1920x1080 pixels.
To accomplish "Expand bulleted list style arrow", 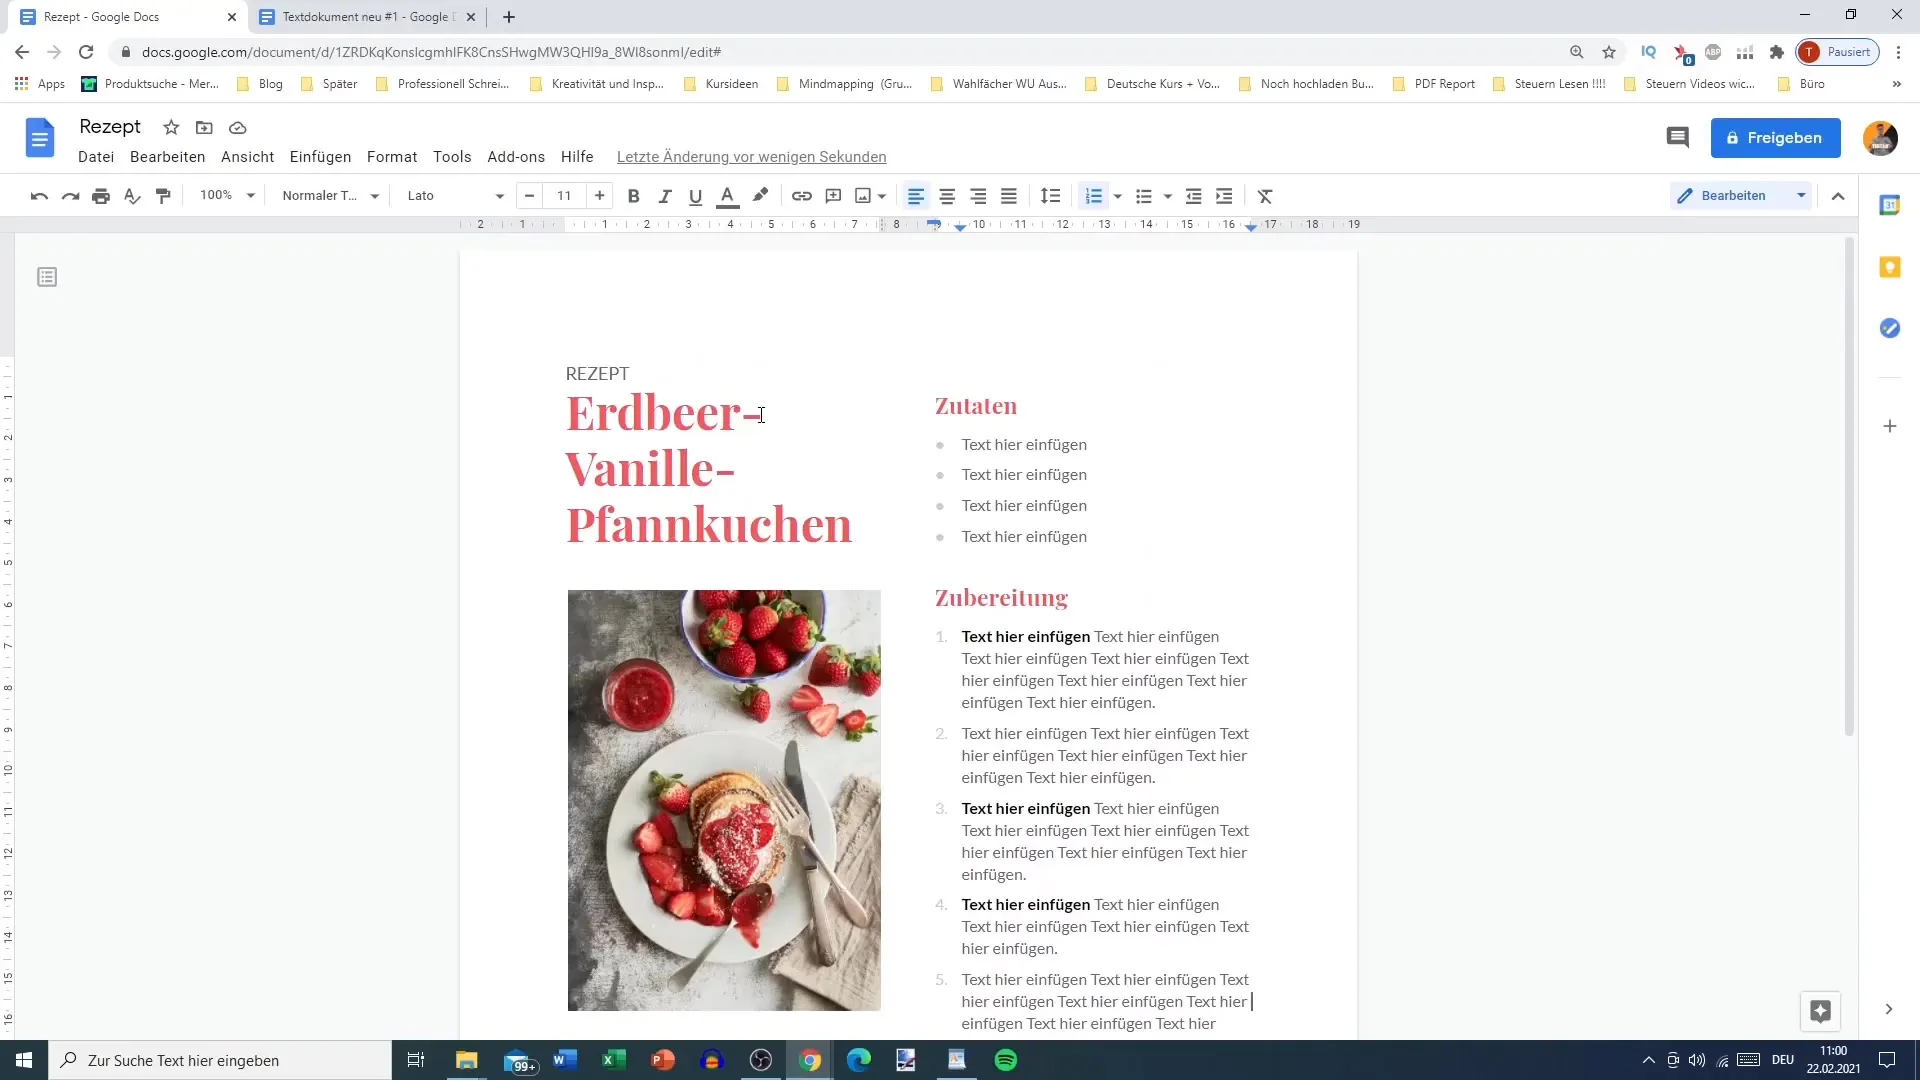I will coord(1167,196).
